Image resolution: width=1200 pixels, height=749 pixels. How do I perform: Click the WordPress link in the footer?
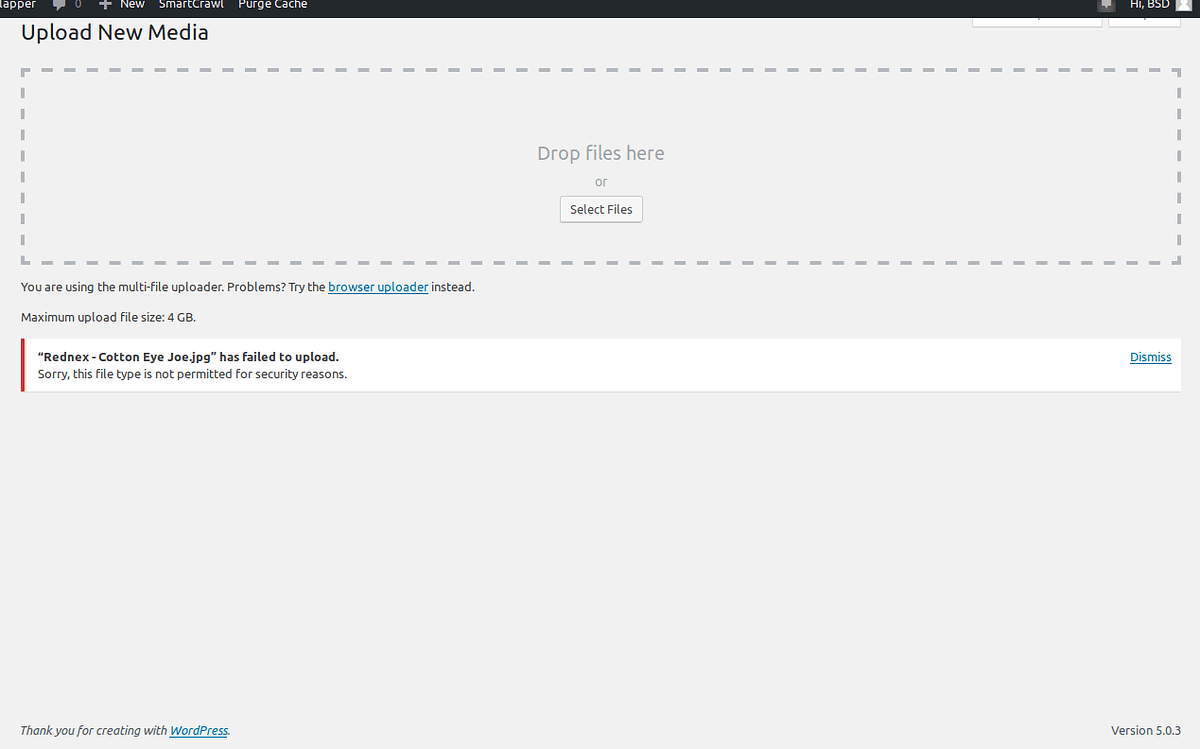click(198, 730)
